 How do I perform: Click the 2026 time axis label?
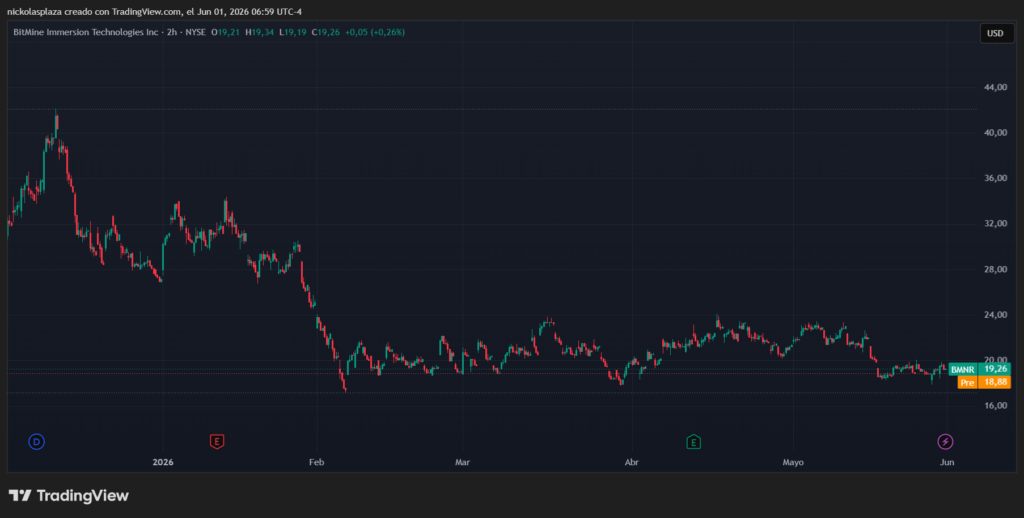click(x=163, y=462)
